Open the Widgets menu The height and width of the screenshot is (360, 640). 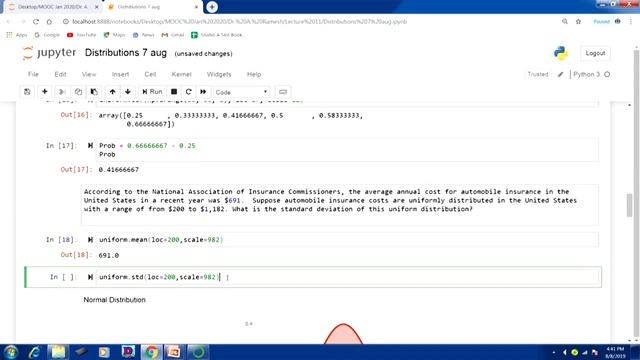[x=219, y=74]
